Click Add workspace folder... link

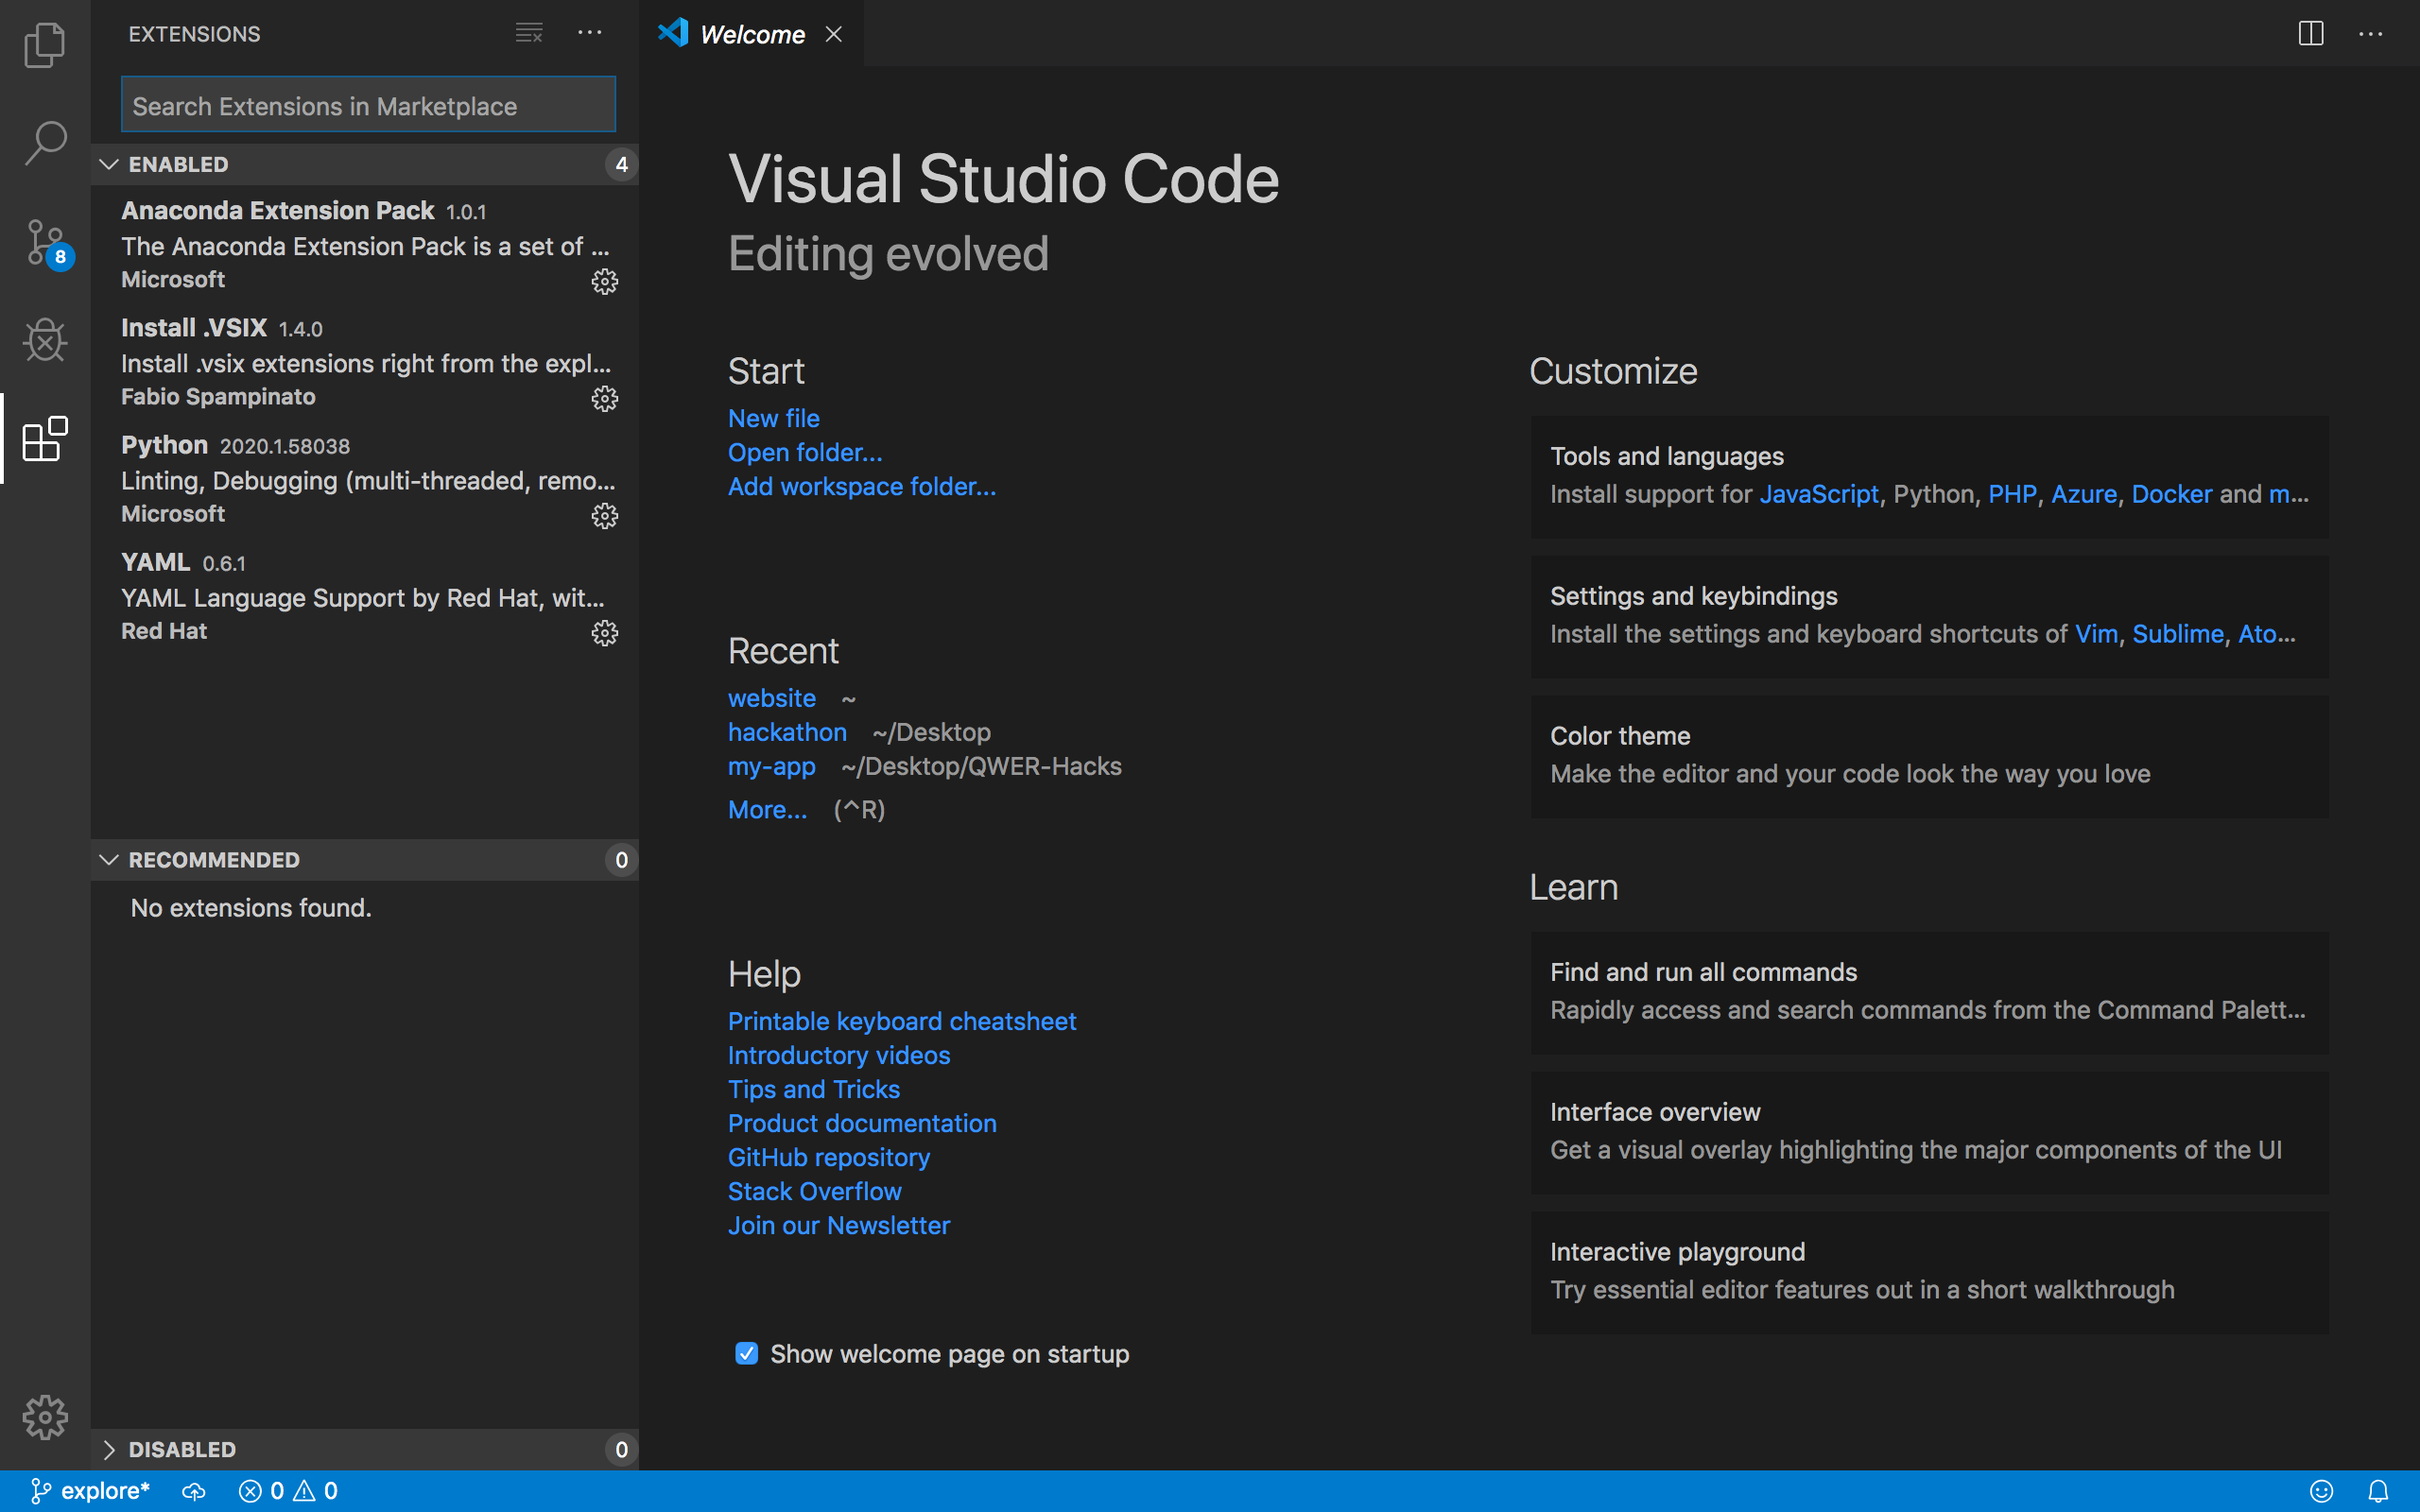(x=862, y=486)
